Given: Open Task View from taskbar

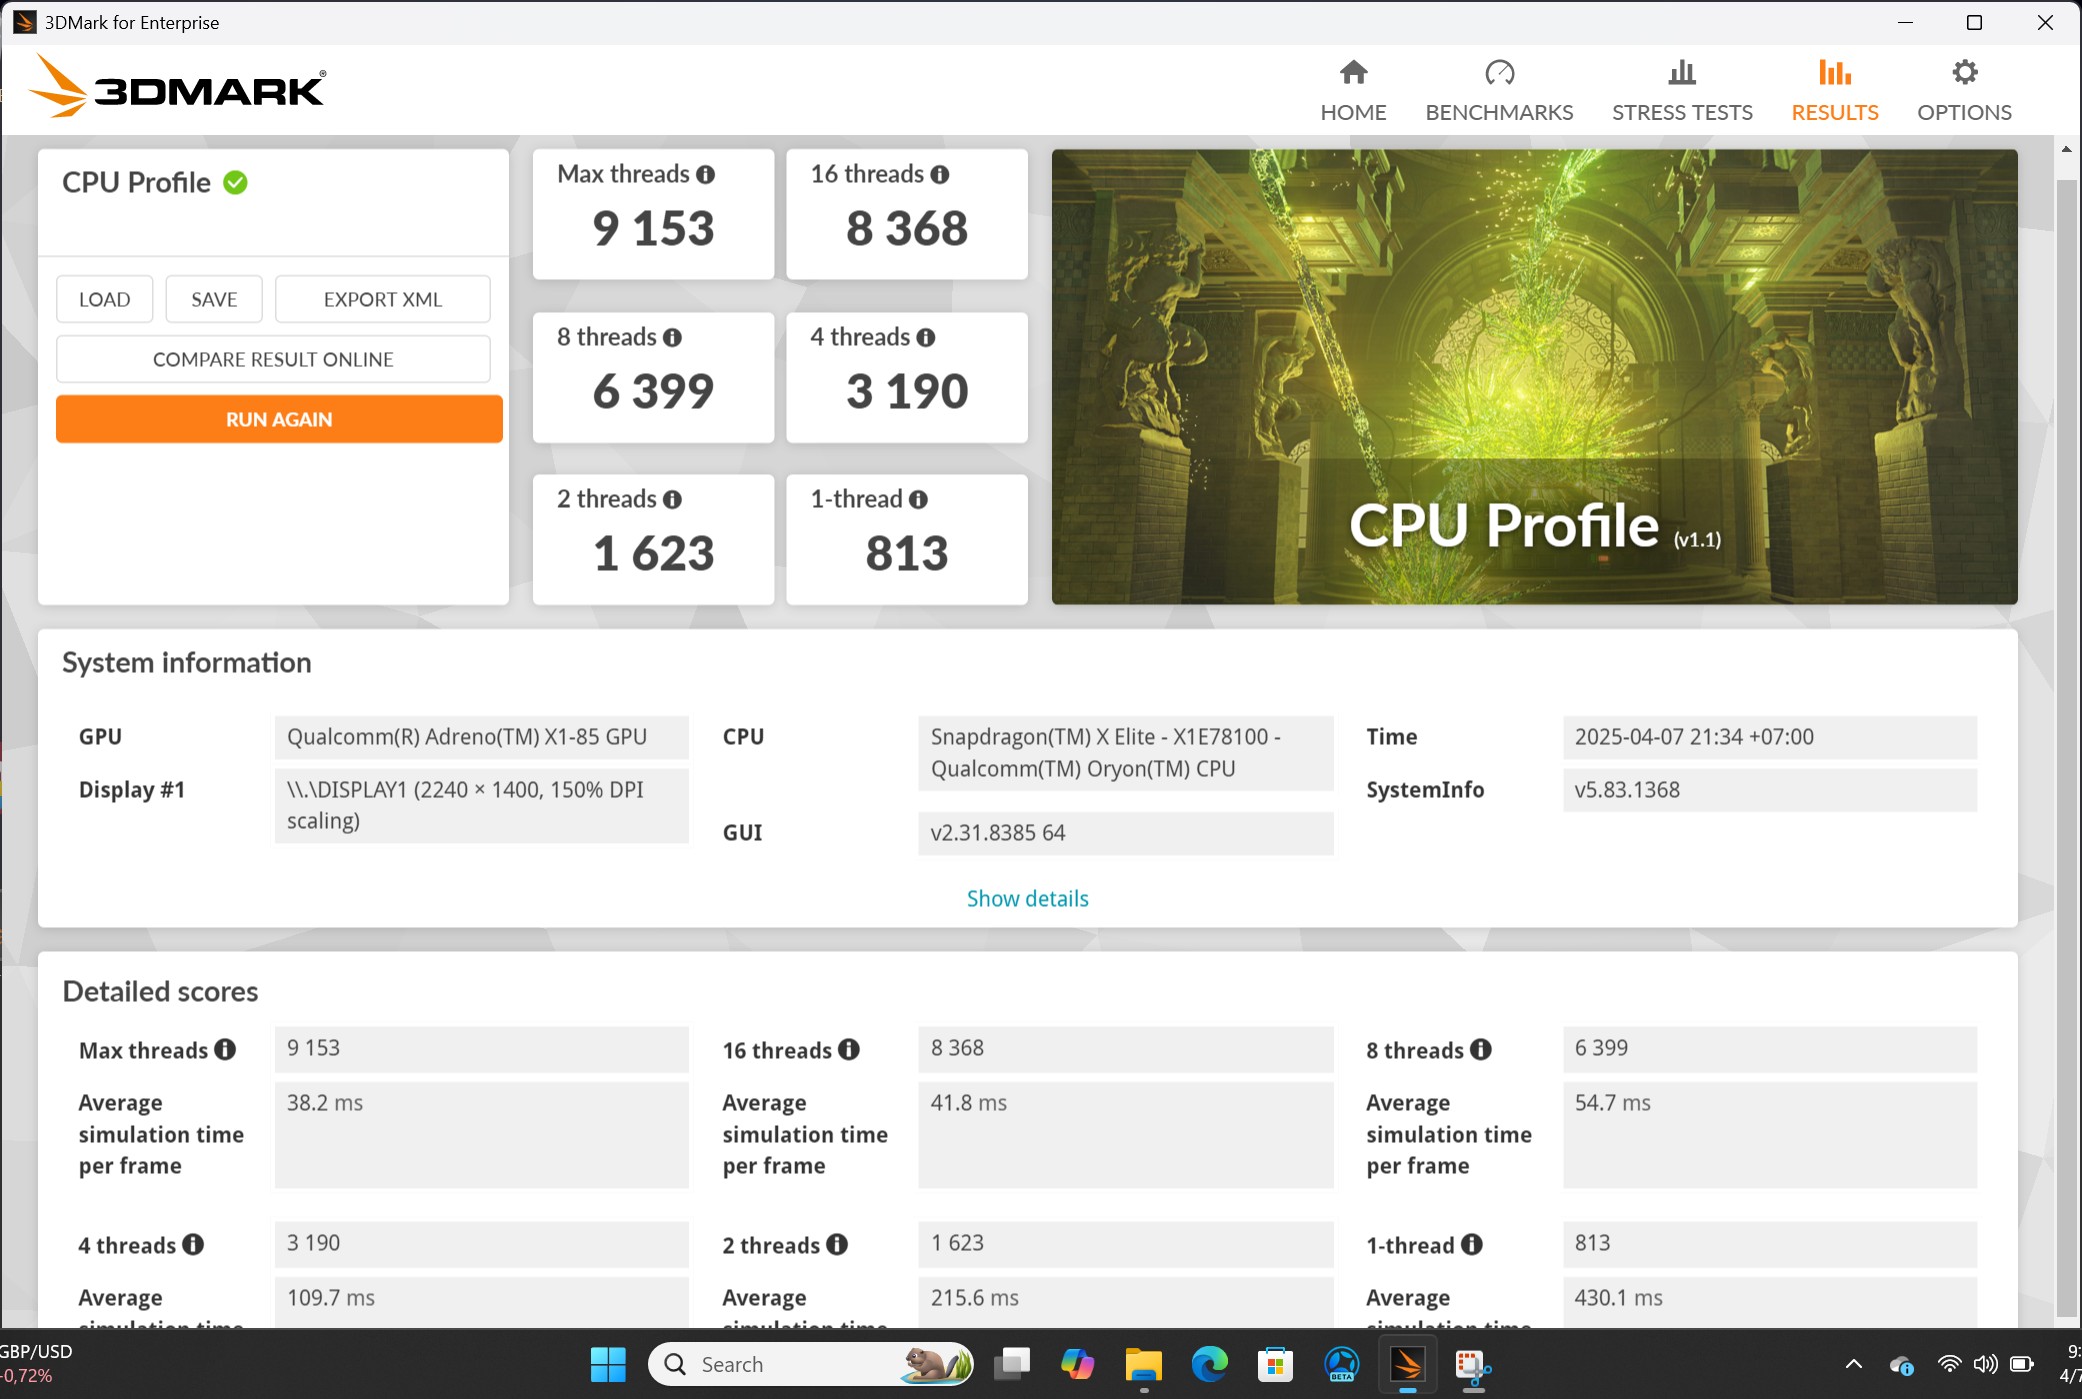Looking at the screenshot, I should tap(1012, 1364).
